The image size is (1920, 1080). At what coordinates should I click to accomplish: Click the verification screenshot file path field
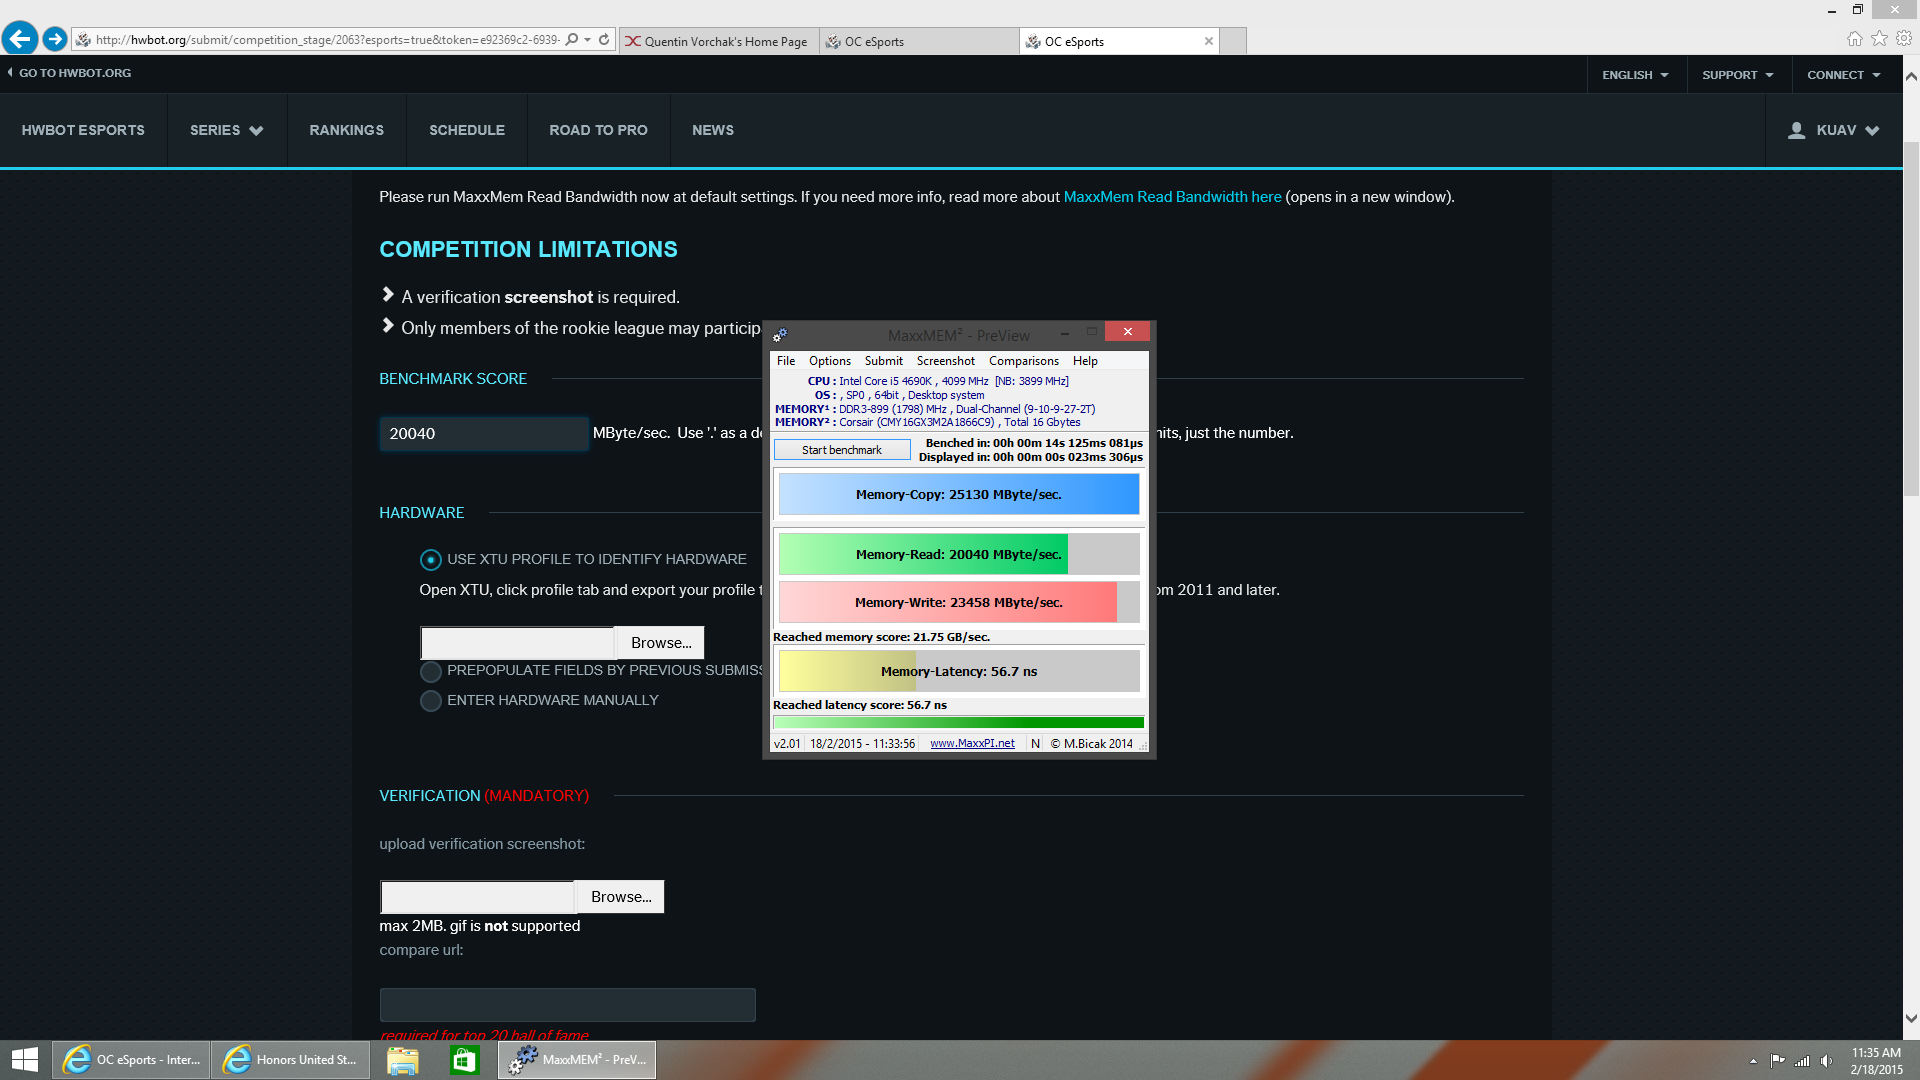pos(478,897)
